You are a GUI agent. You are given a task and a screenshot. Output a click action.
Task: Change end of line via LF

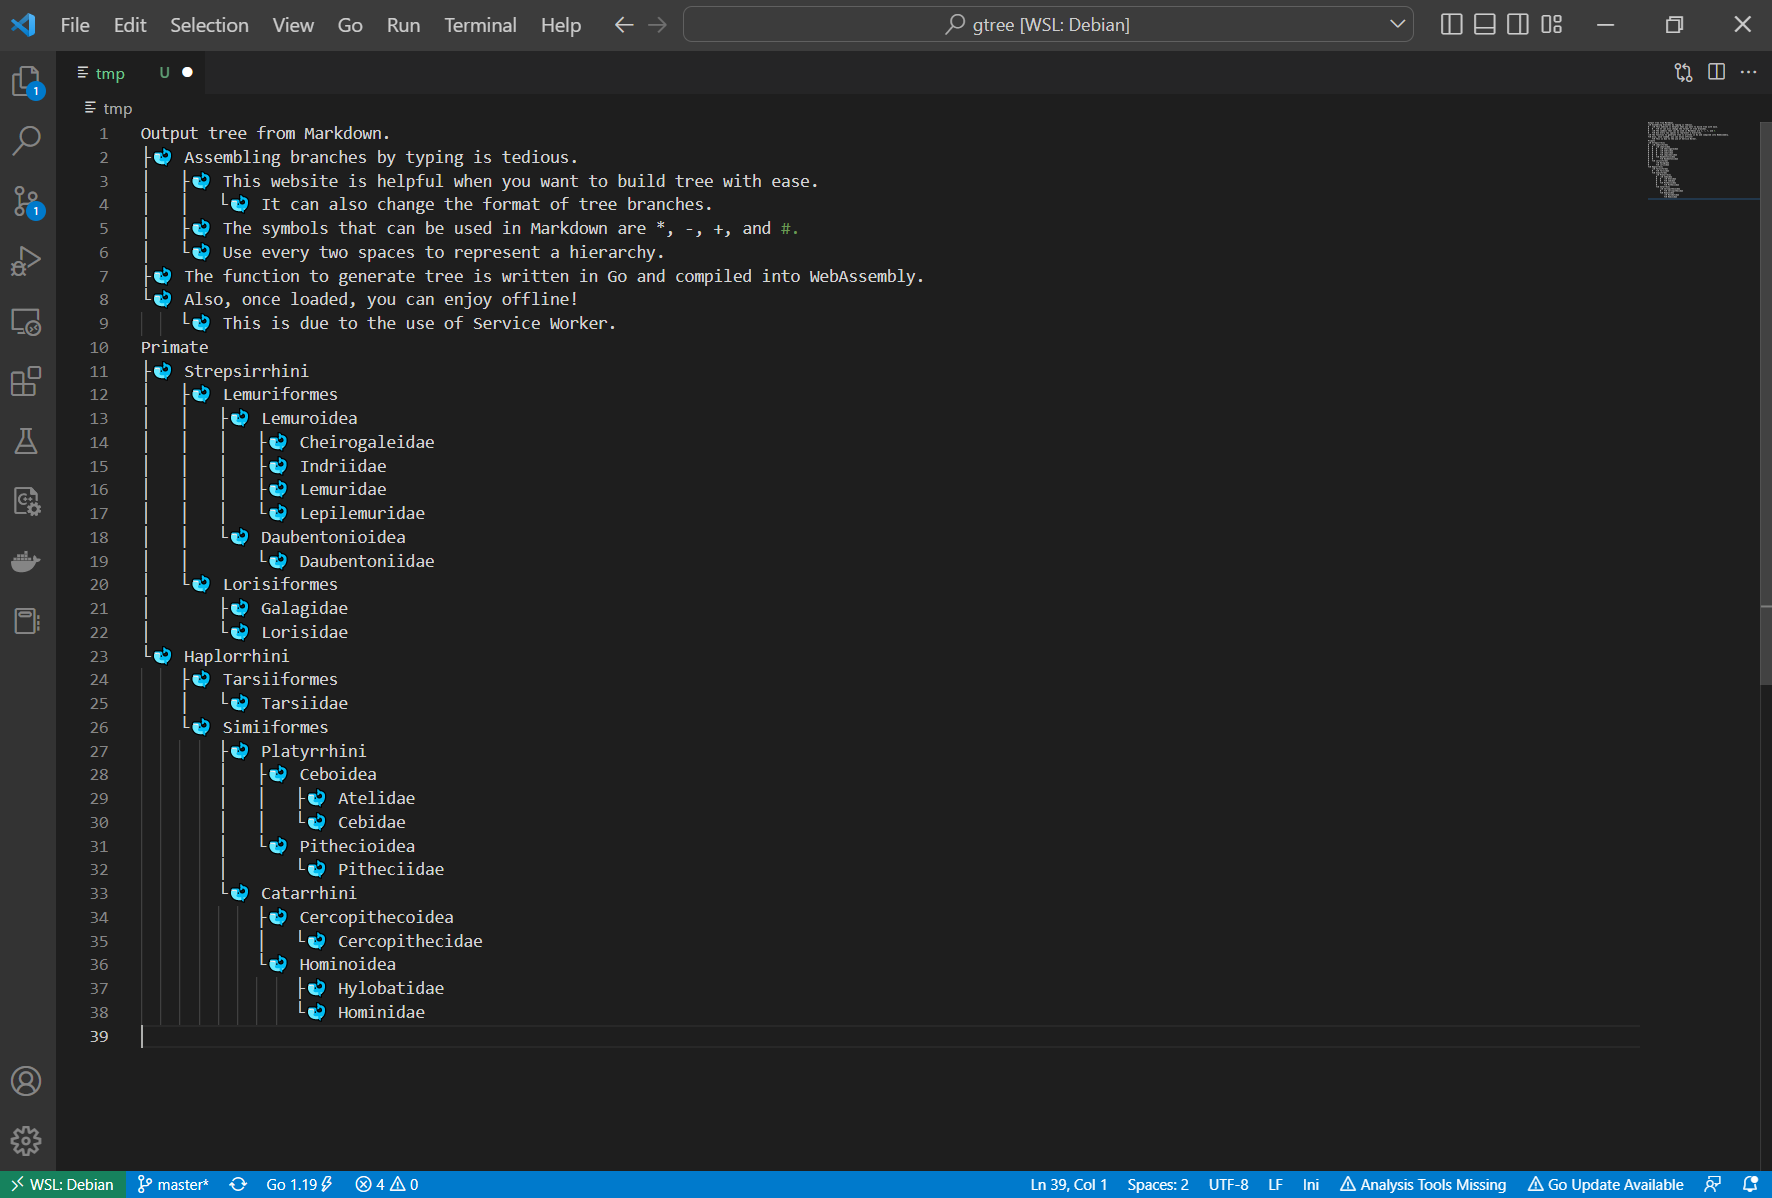(1275, 1185)
